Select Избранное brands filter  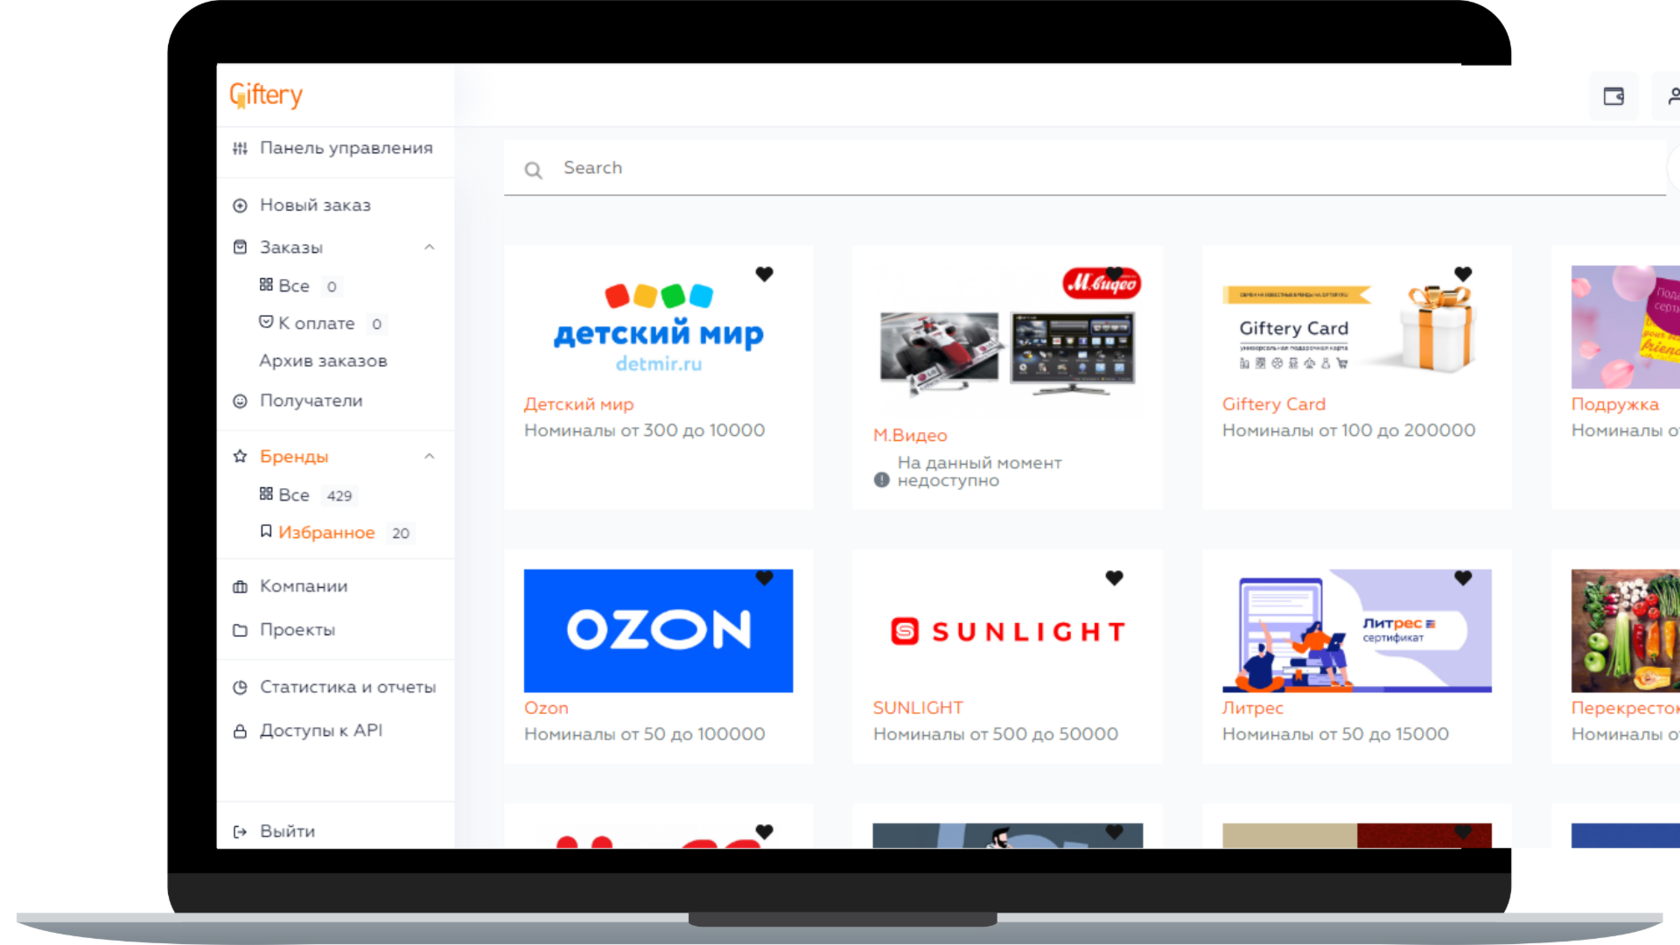(x=326, y=532)
